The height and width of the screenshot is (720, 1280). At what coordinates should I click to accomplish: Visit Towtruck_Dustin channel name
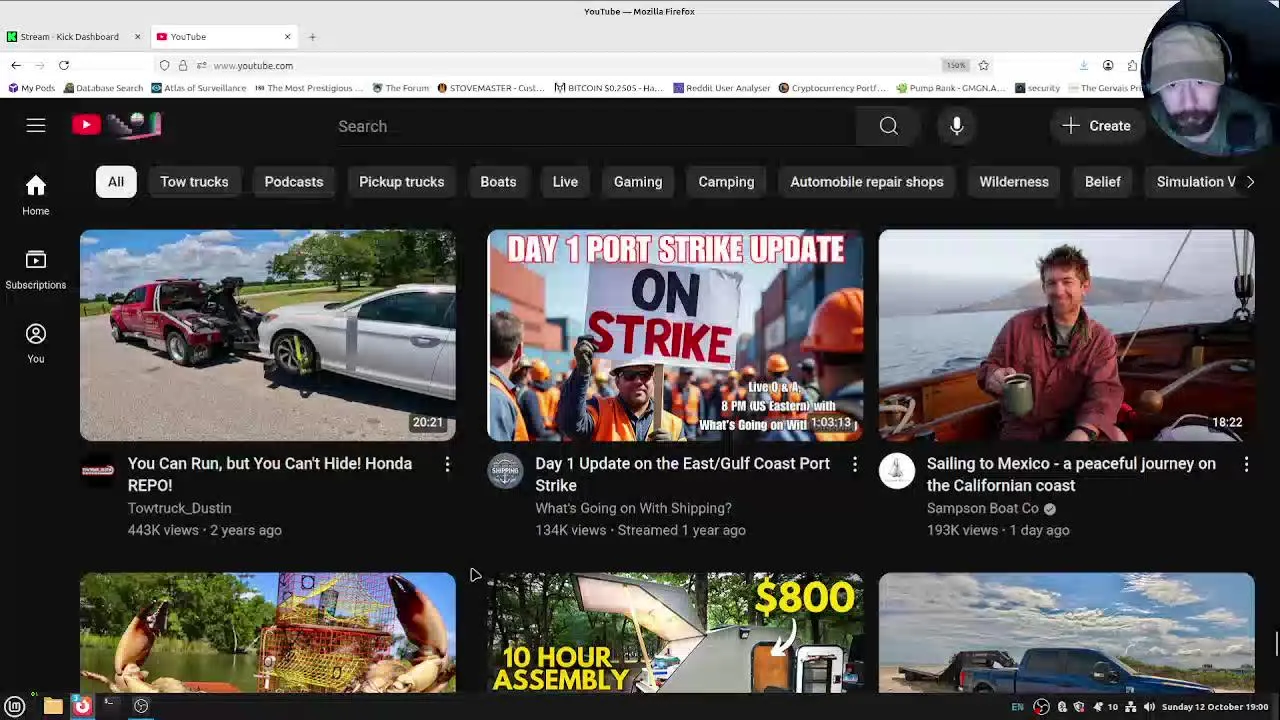point(180,508)
